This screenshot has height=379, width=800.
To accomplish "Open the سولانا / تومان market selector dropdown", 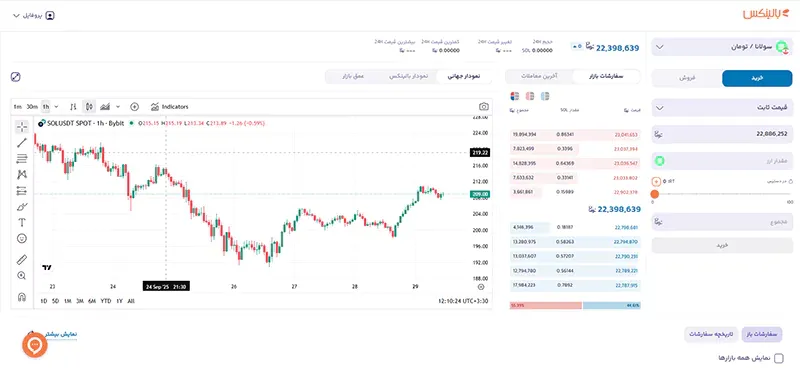I will tap(721, 47).
